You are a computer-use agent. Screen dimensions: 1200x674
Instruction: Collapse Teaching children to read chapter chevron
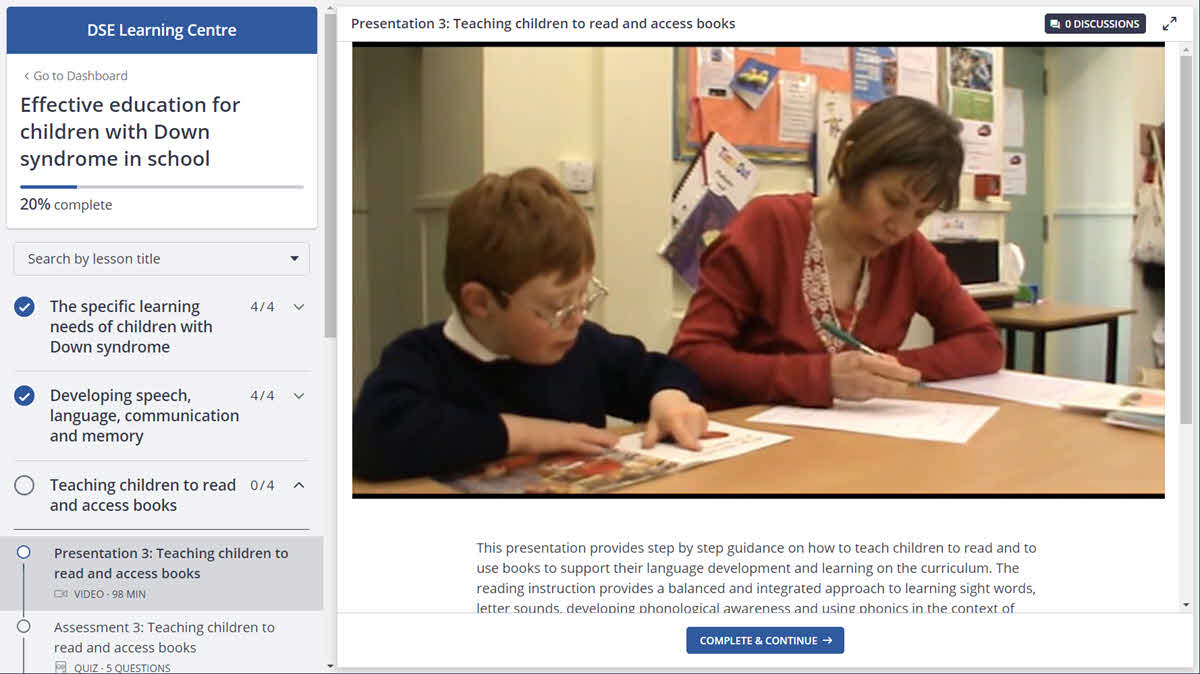coord(299,485)
